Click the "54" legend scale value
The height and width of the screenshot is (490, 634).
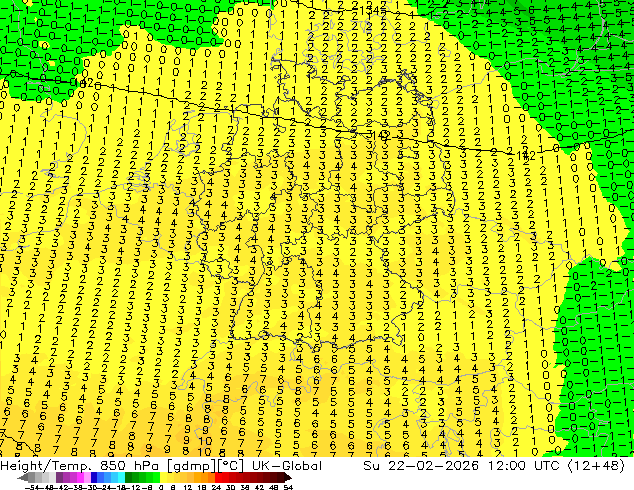(x=288, y=488)
